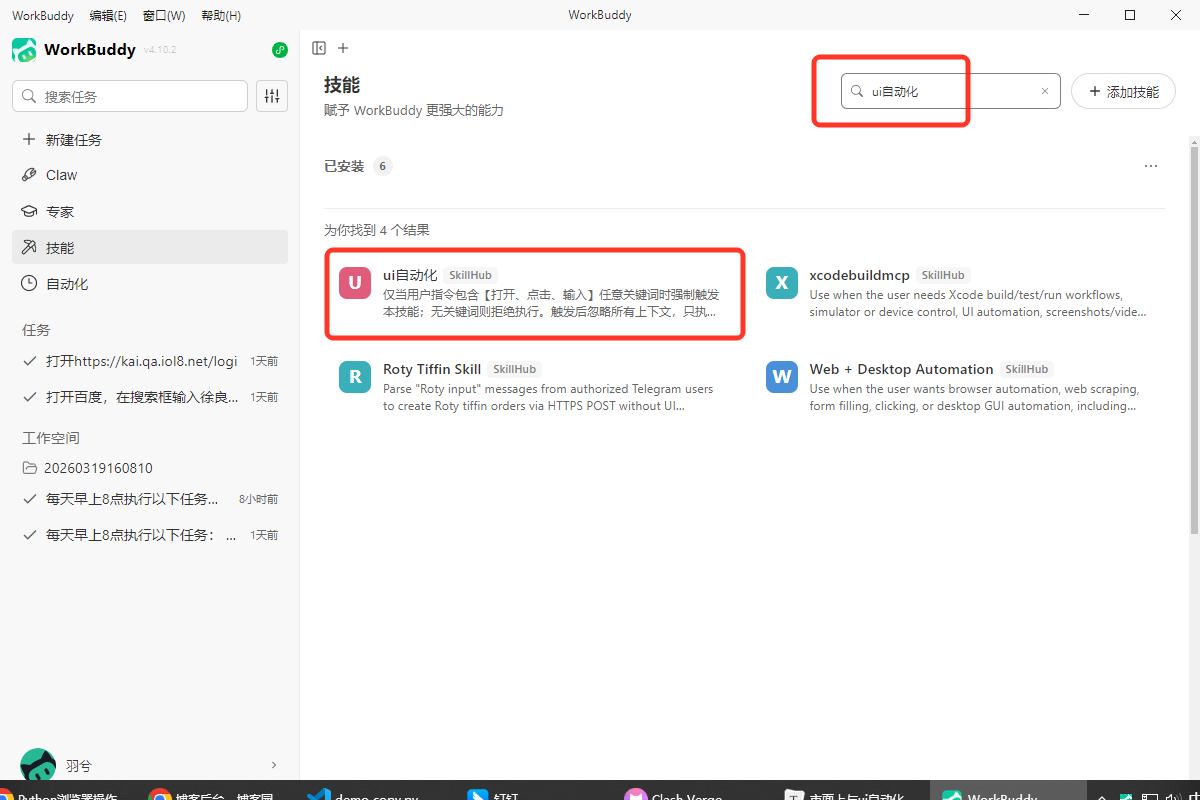Click the blue W icon of Web + Desktop Automation
The image size is (1200, 800).
coord(782,377)
